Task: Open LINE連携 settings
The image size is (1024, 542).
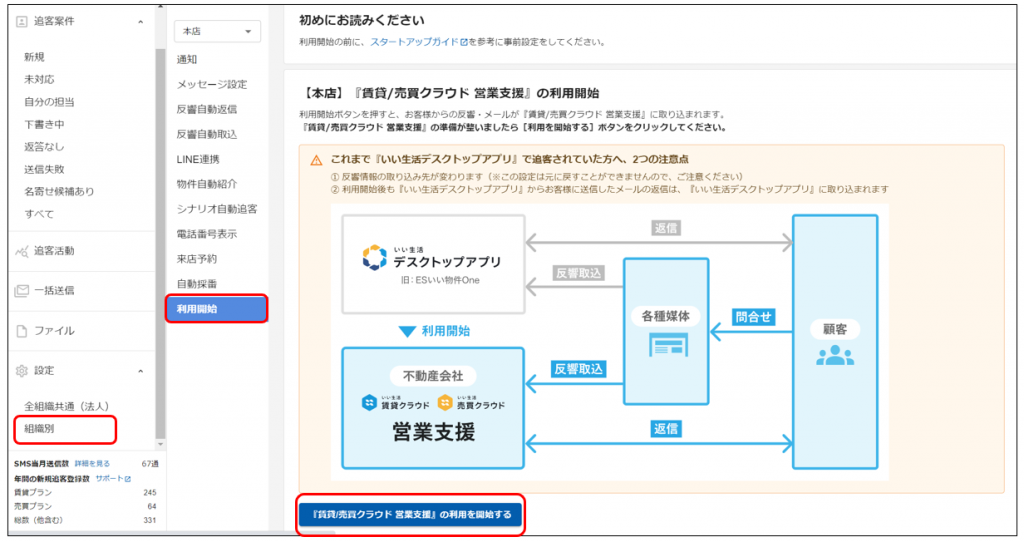Action: (x=198, y=159)
